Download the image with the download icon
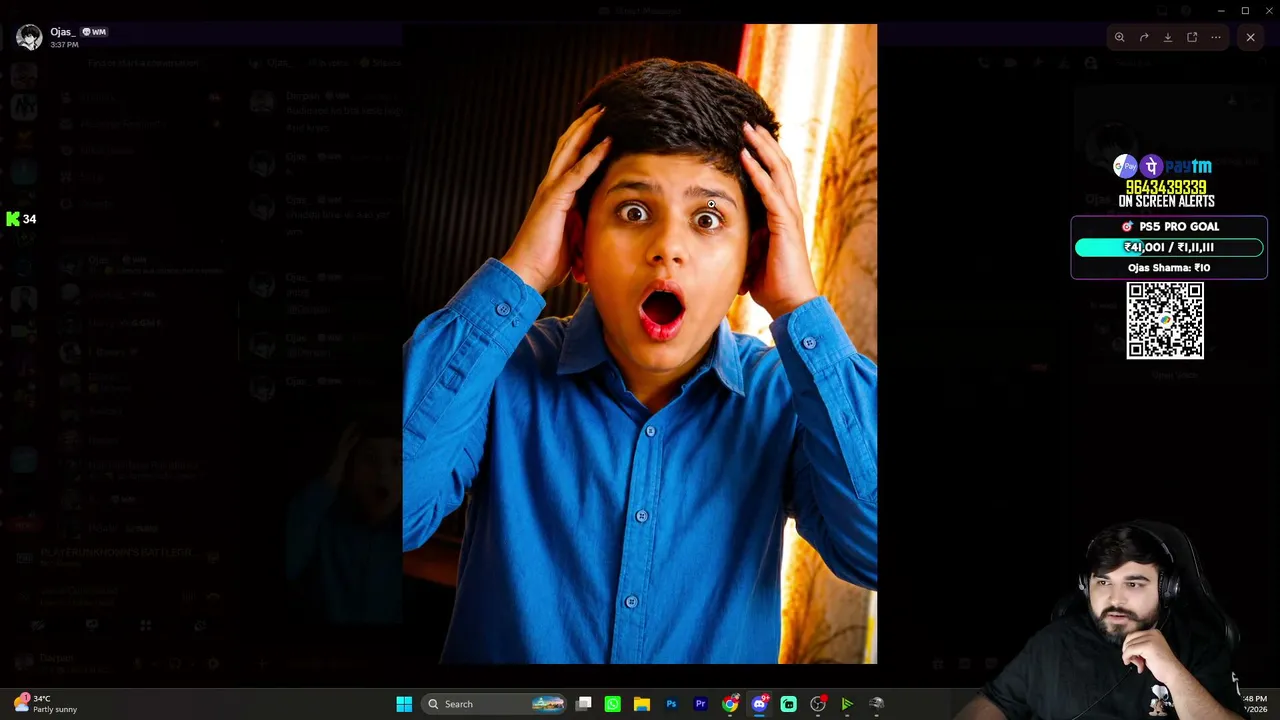The height and width of the screenshot is (720, 1280). pyautogui.click(x=1168, y=37)
